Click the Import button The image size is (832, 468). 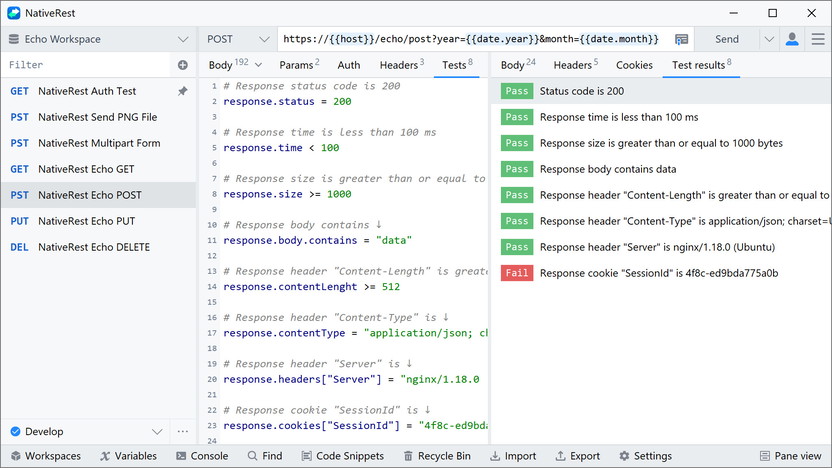pyautogui.click(x=512, y=456)
